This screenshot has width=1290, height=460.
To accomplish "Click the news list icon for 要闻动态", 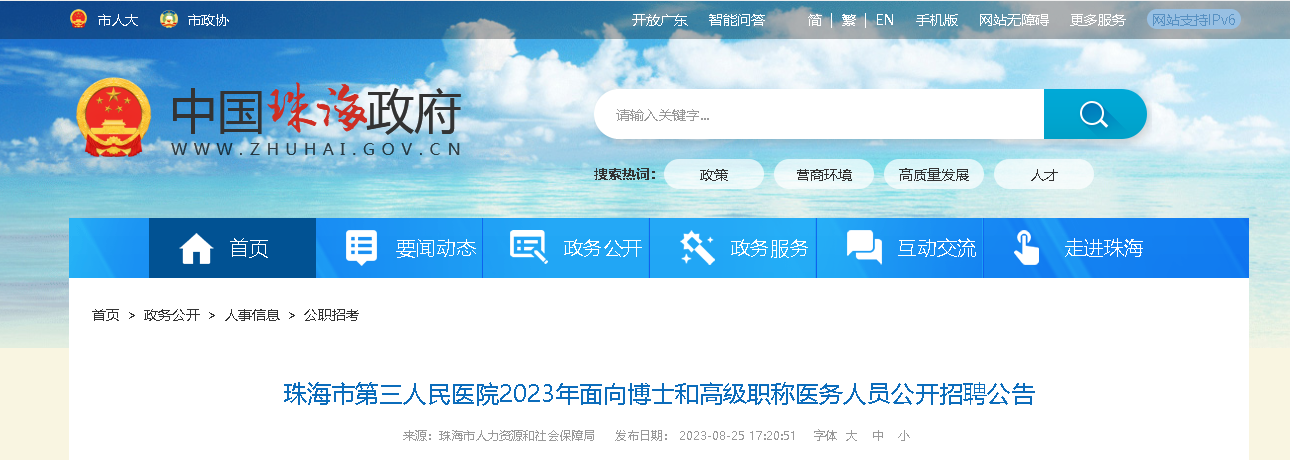I will (x=361, y=247).
